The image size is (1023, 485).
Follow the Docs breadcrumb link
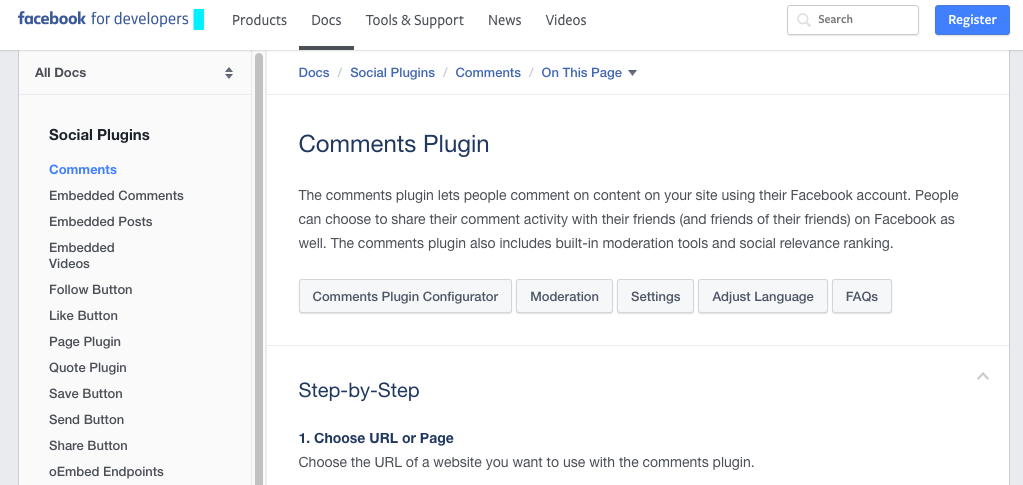click(314, 72)
